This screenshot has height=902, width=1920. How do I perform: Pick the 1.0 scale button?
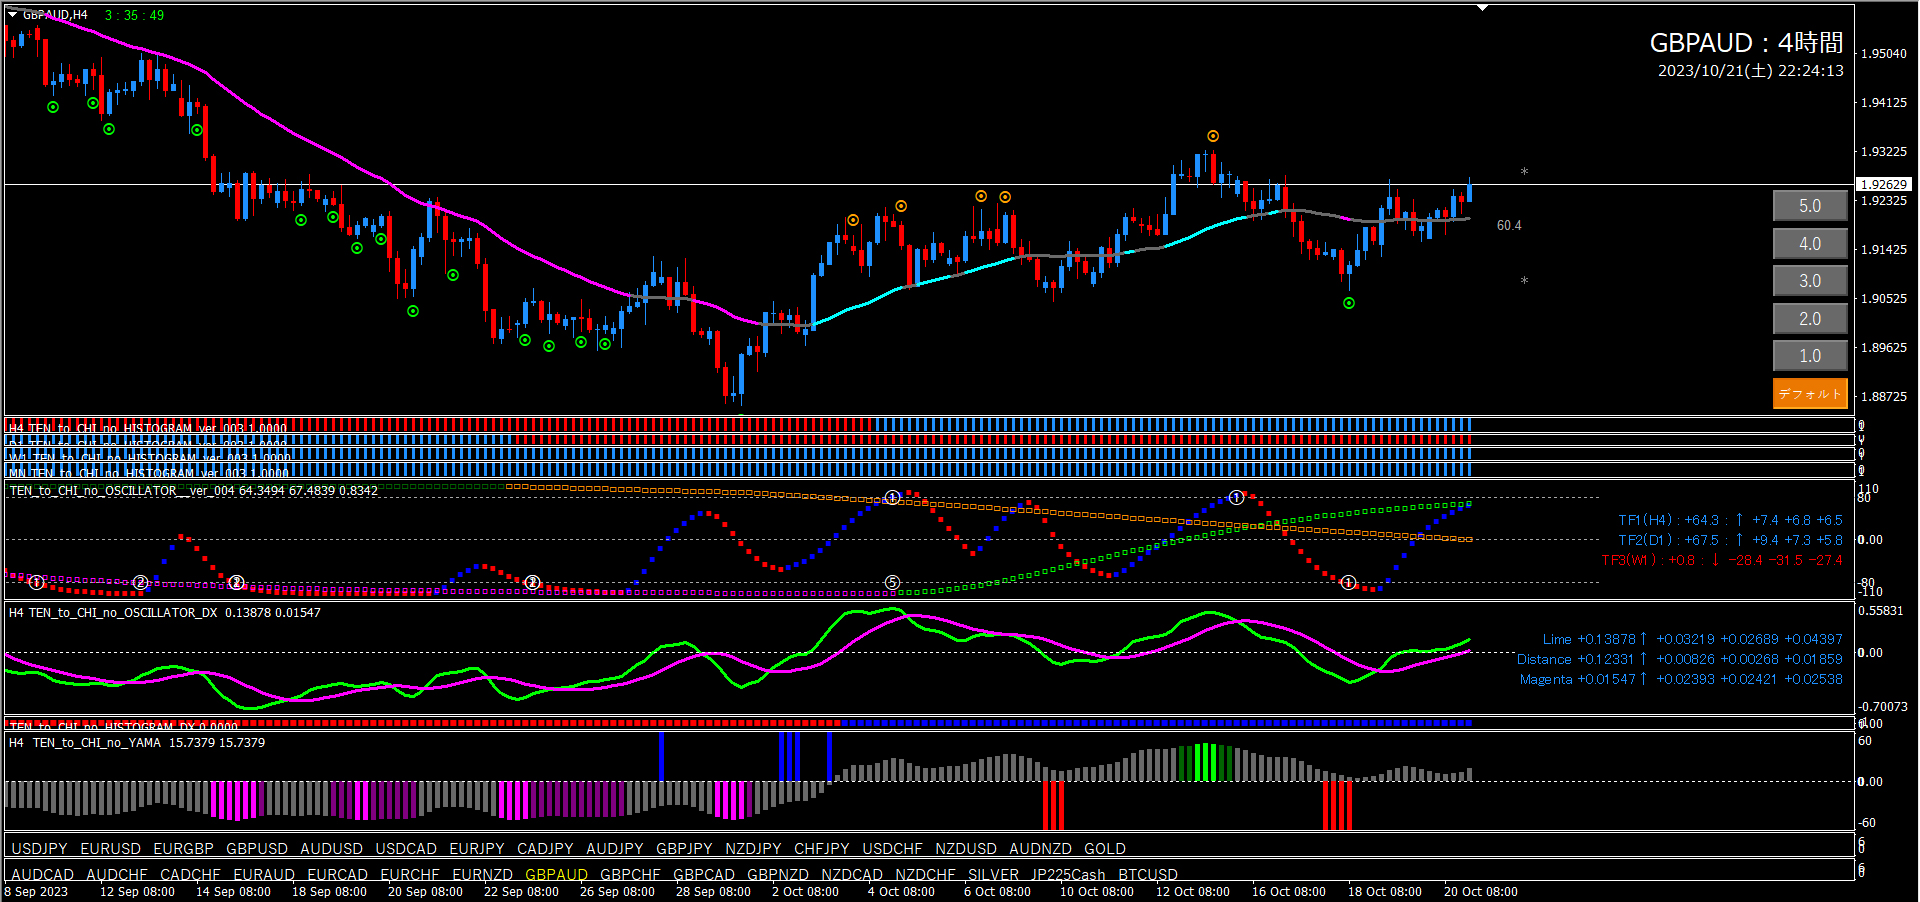tap(1810, 356)
